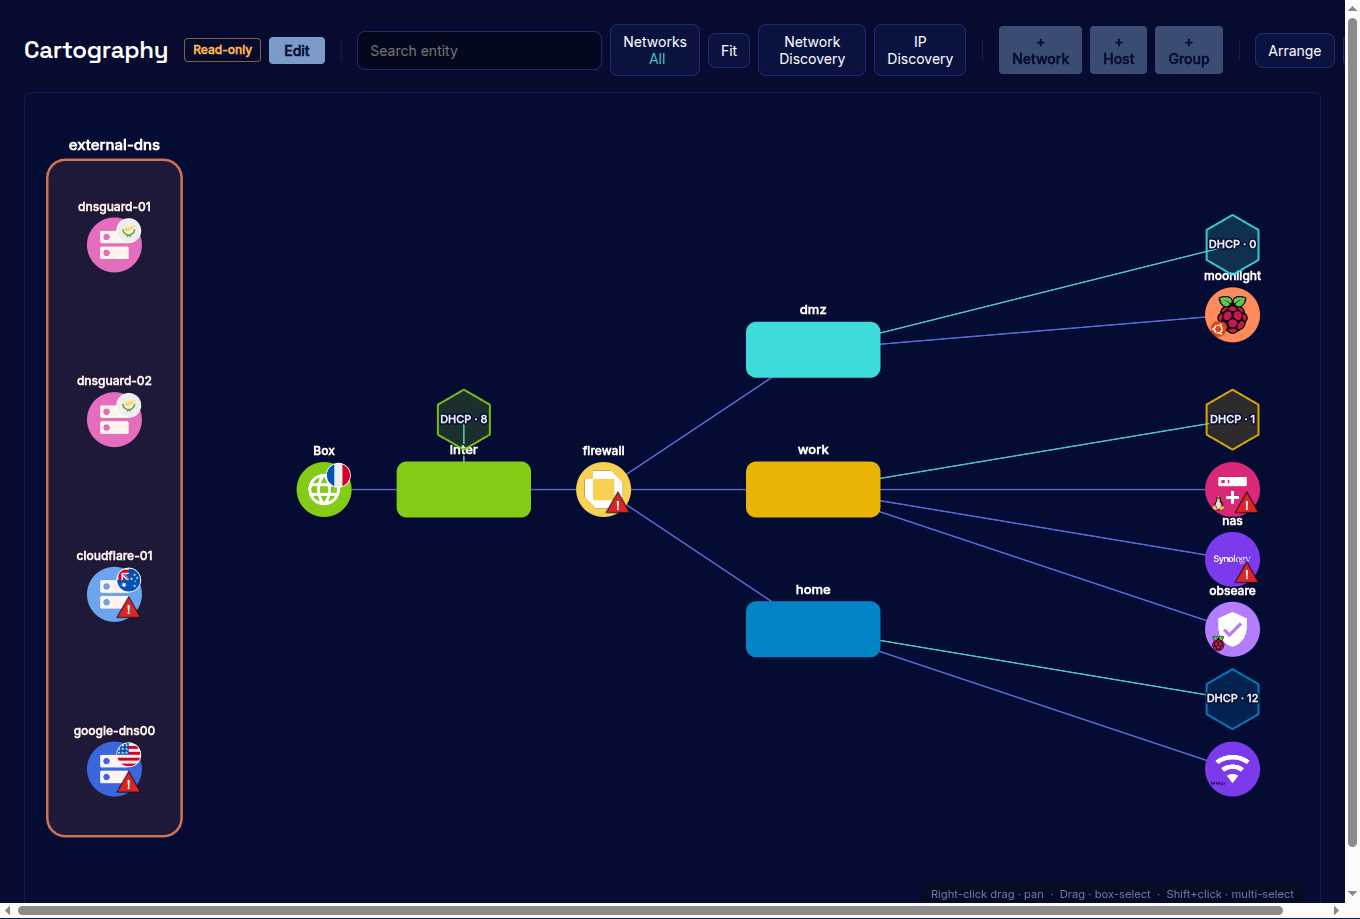
Task: Switch to Edit mode
Action: [x=297, y=50]
